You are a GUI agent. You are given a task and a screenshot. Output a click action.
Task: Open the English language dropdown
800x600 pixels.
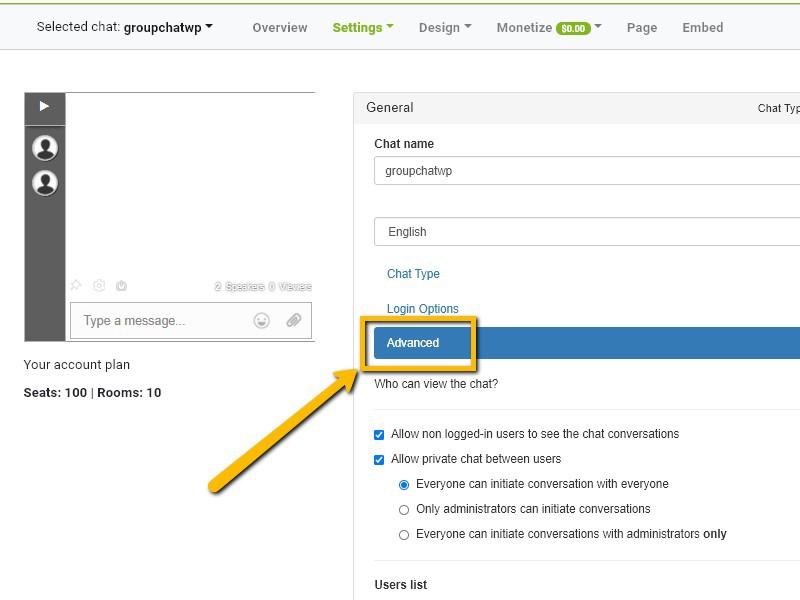tap(590, 232)
